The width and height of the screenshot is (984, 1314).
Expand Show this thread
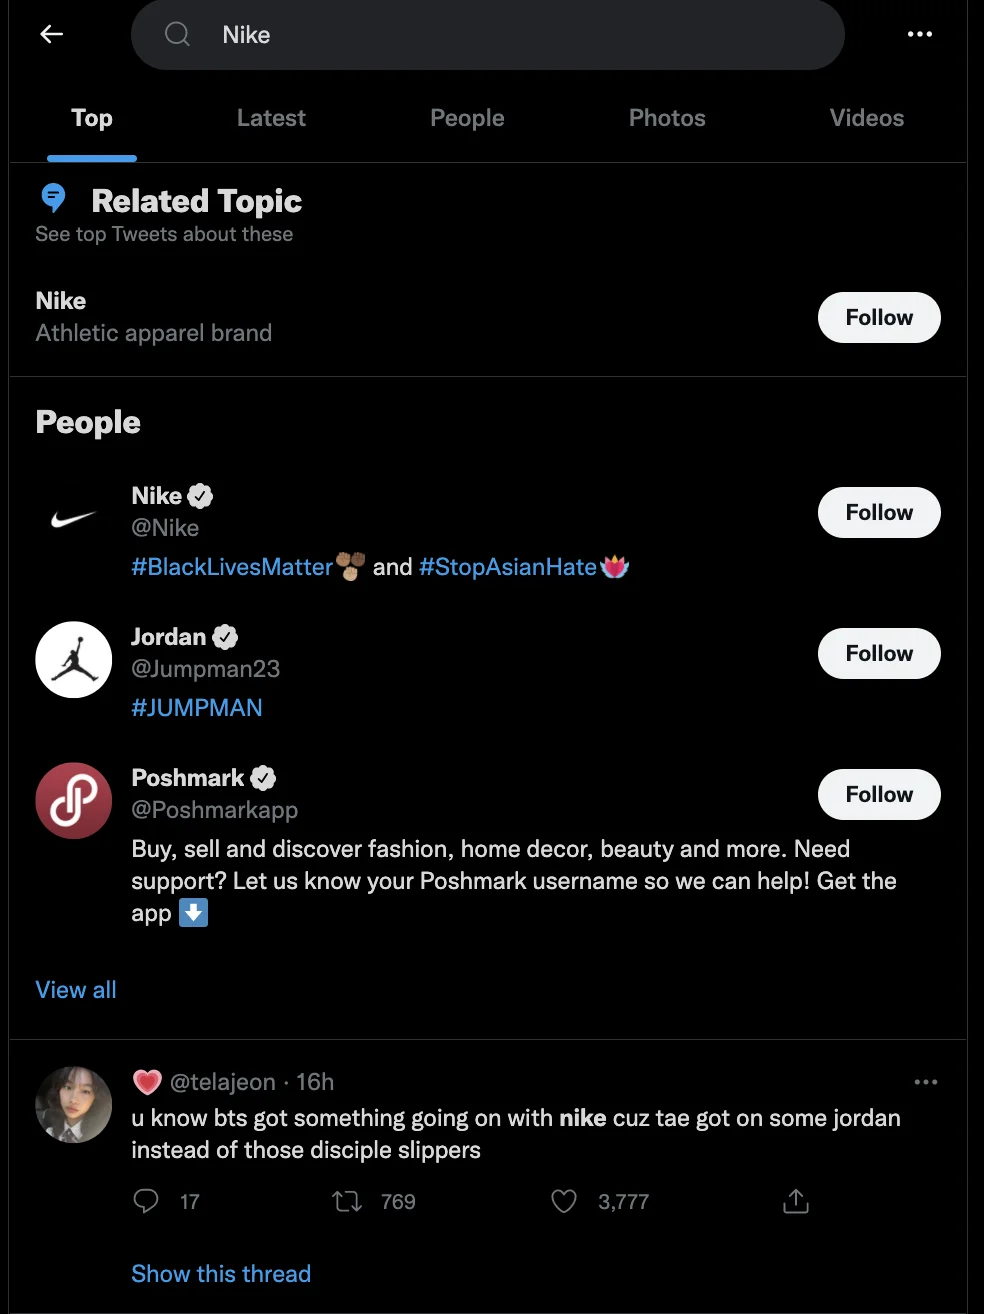221,1274
